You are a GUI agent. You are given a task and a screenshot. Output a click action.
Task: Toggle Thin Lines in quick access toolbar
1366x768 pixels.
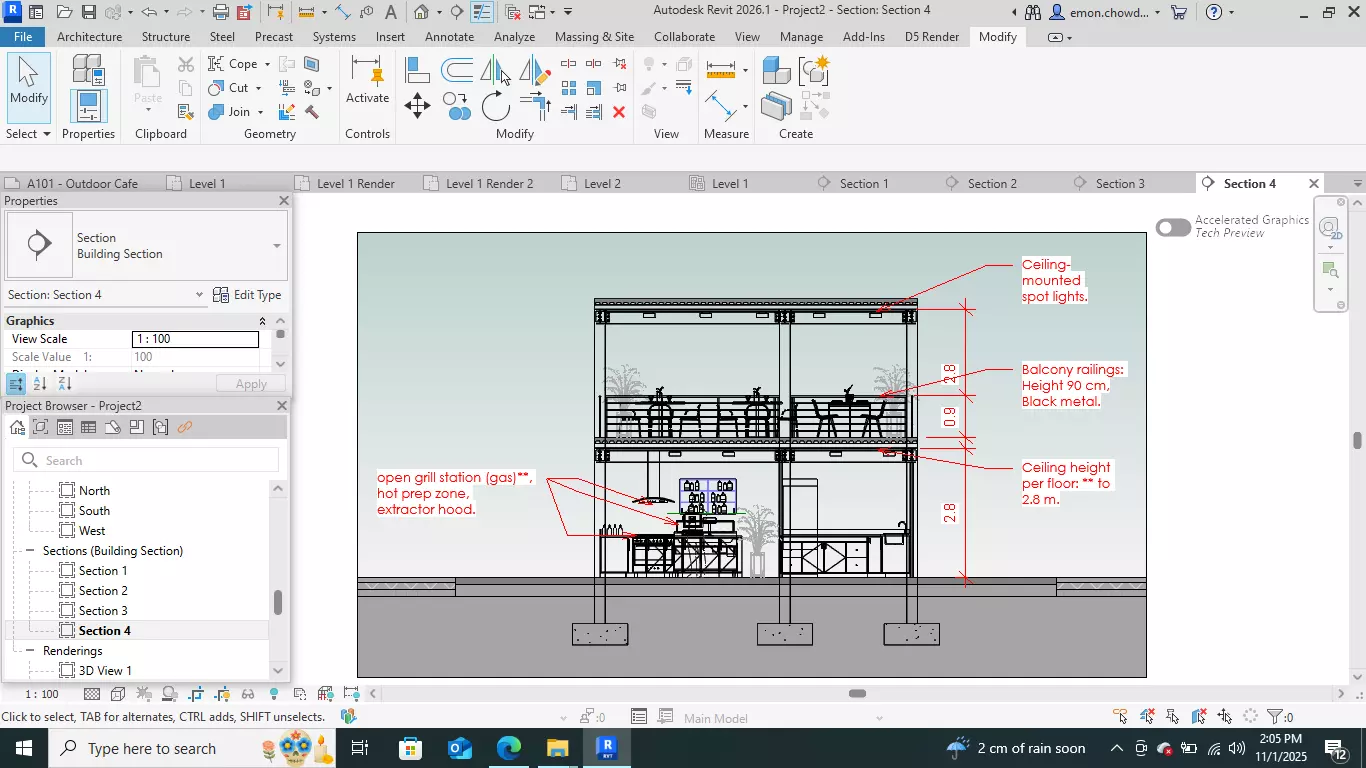click(481, 12)
